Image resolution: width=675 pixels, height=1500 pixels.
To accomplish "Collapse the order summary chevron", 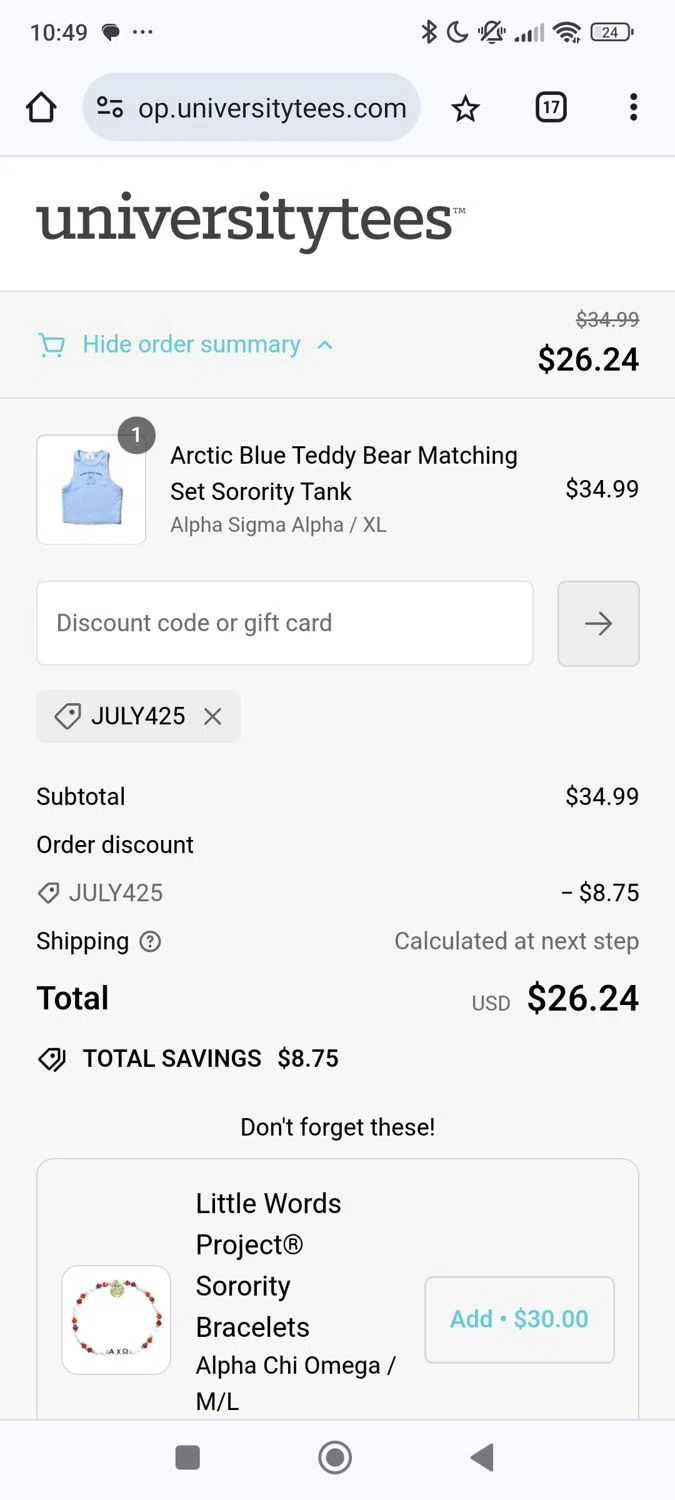I will [324, 345].
